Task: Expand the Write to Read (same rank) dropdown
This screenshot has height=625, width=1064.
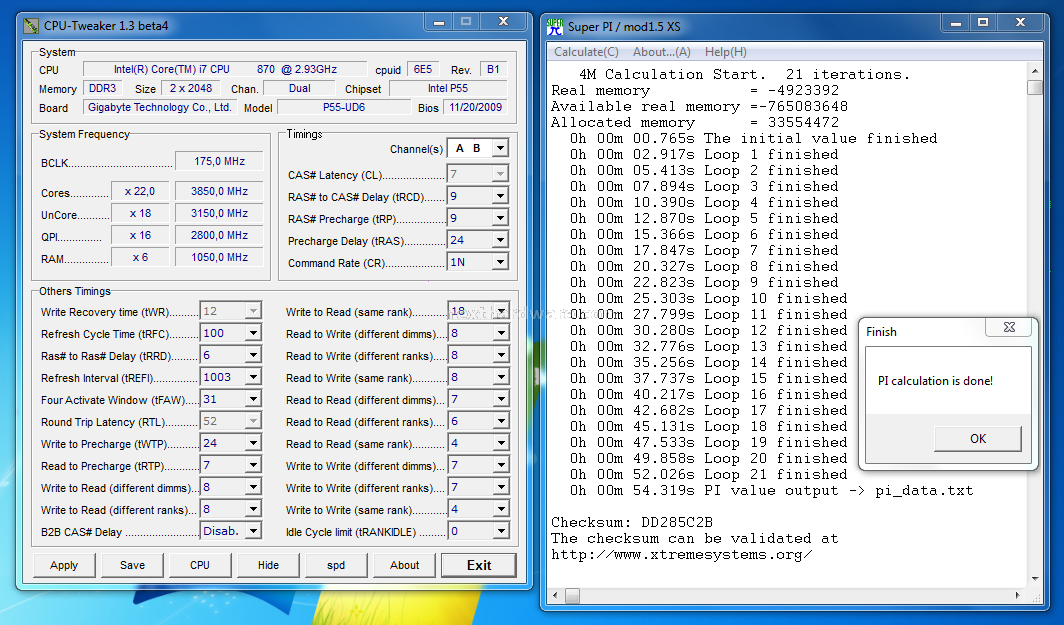Action: point(501,311)
